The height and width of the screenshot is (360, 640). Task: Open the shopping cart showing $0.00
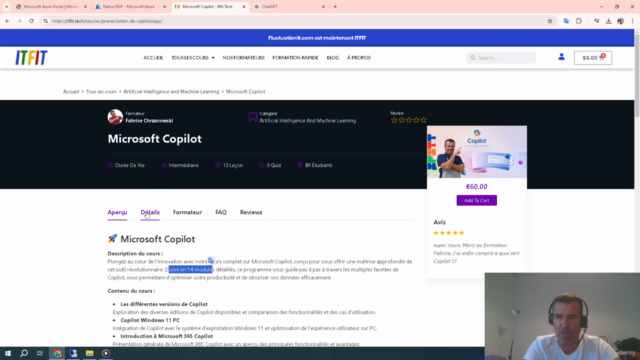(x=593, y=58)
